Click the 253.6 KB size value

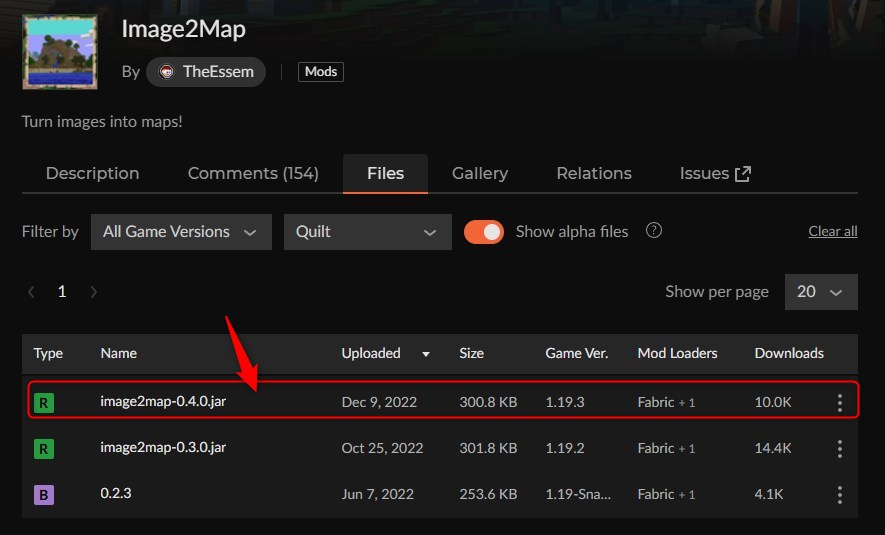(488, 494)
